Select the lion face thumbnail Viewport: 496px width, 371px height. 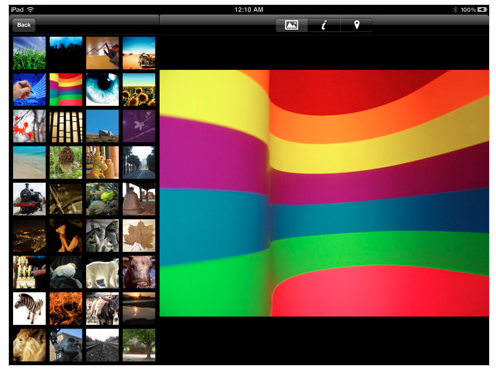click(x=29, y=345)
